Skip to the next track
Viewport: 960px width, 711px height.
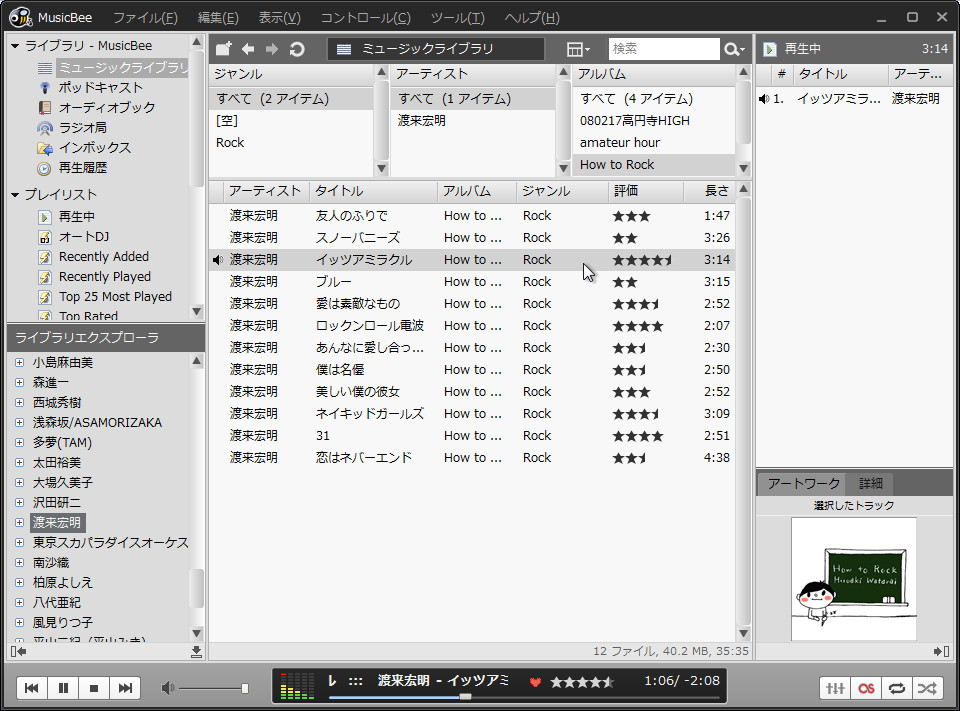127,686
